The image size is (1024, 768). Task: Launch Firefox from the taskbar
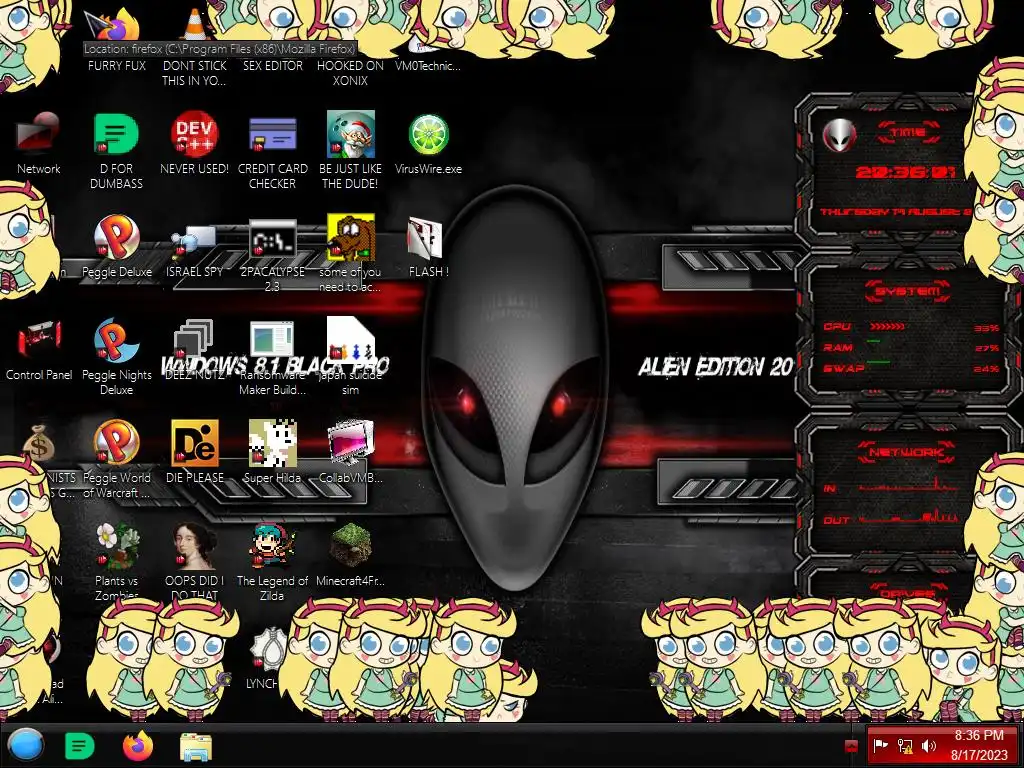coord(138,746)
